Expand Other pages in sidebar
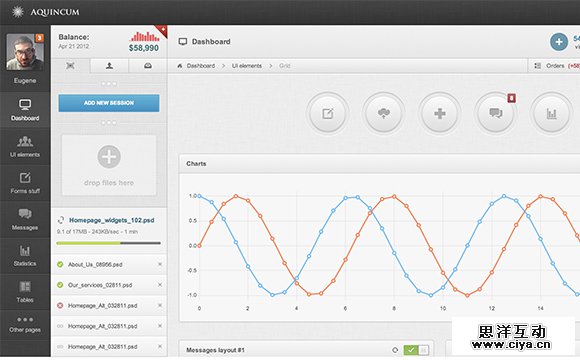Viewport: 580px width, 360px height. (x=25, y=324)
